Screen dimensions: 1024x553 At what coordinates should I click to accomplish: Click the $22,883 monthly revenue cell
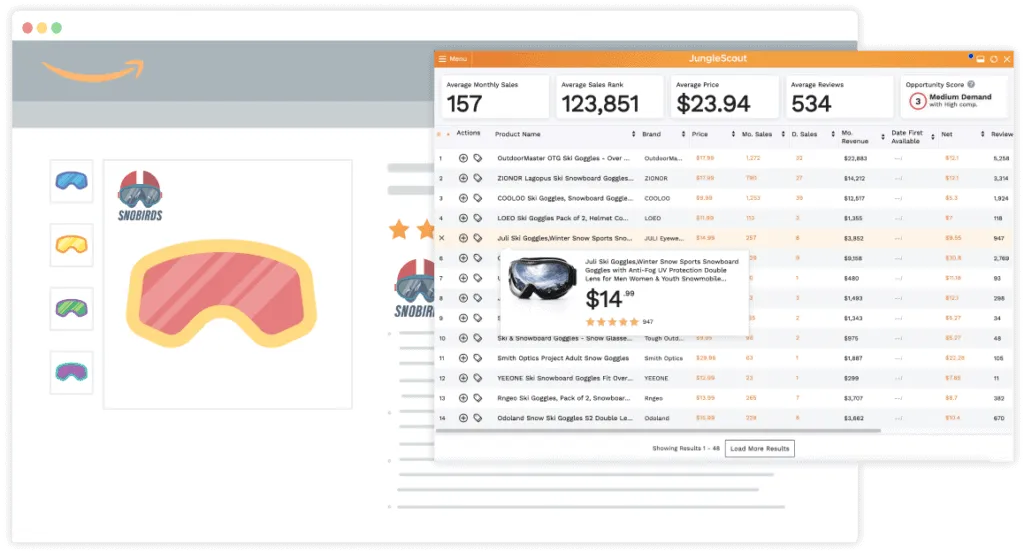[855, 158]
